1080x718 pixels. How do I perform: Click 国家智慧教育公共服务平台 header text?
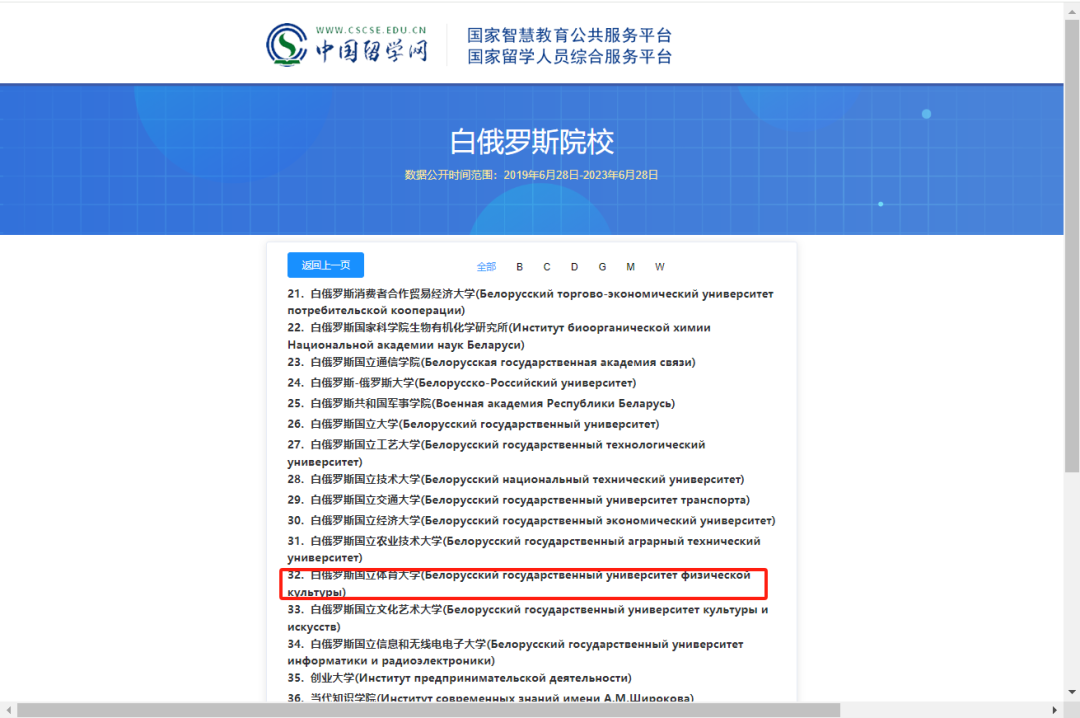coord(570,35)
